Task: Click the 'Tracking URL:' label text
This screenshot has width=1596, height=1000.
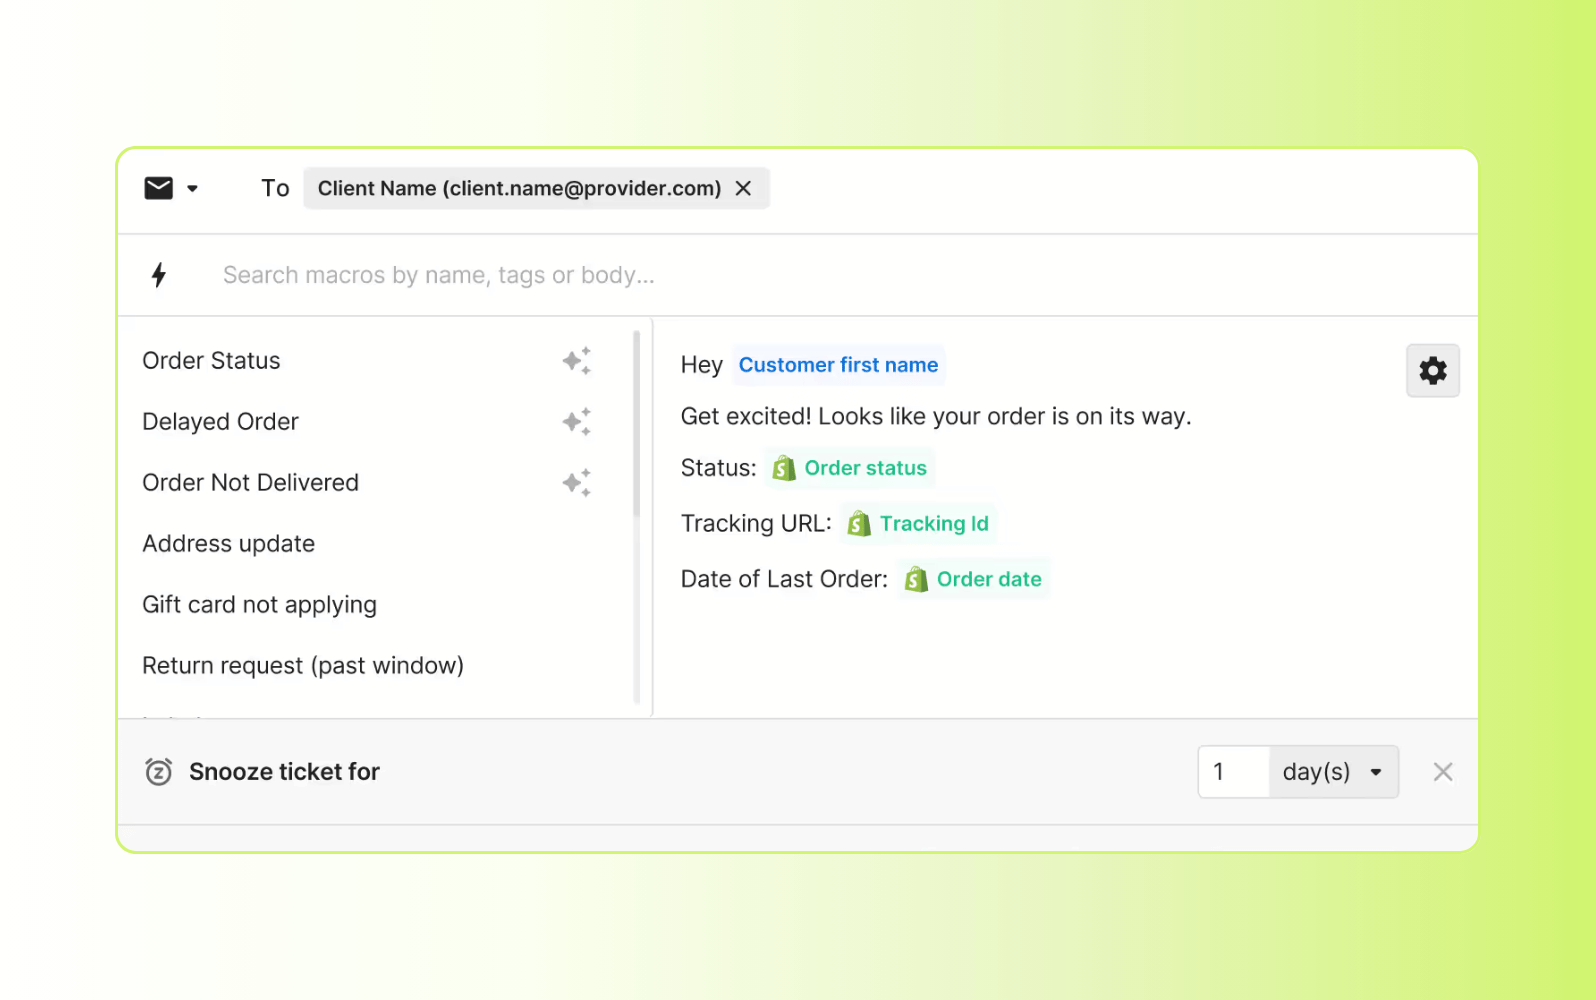Action: coord(756,524)
